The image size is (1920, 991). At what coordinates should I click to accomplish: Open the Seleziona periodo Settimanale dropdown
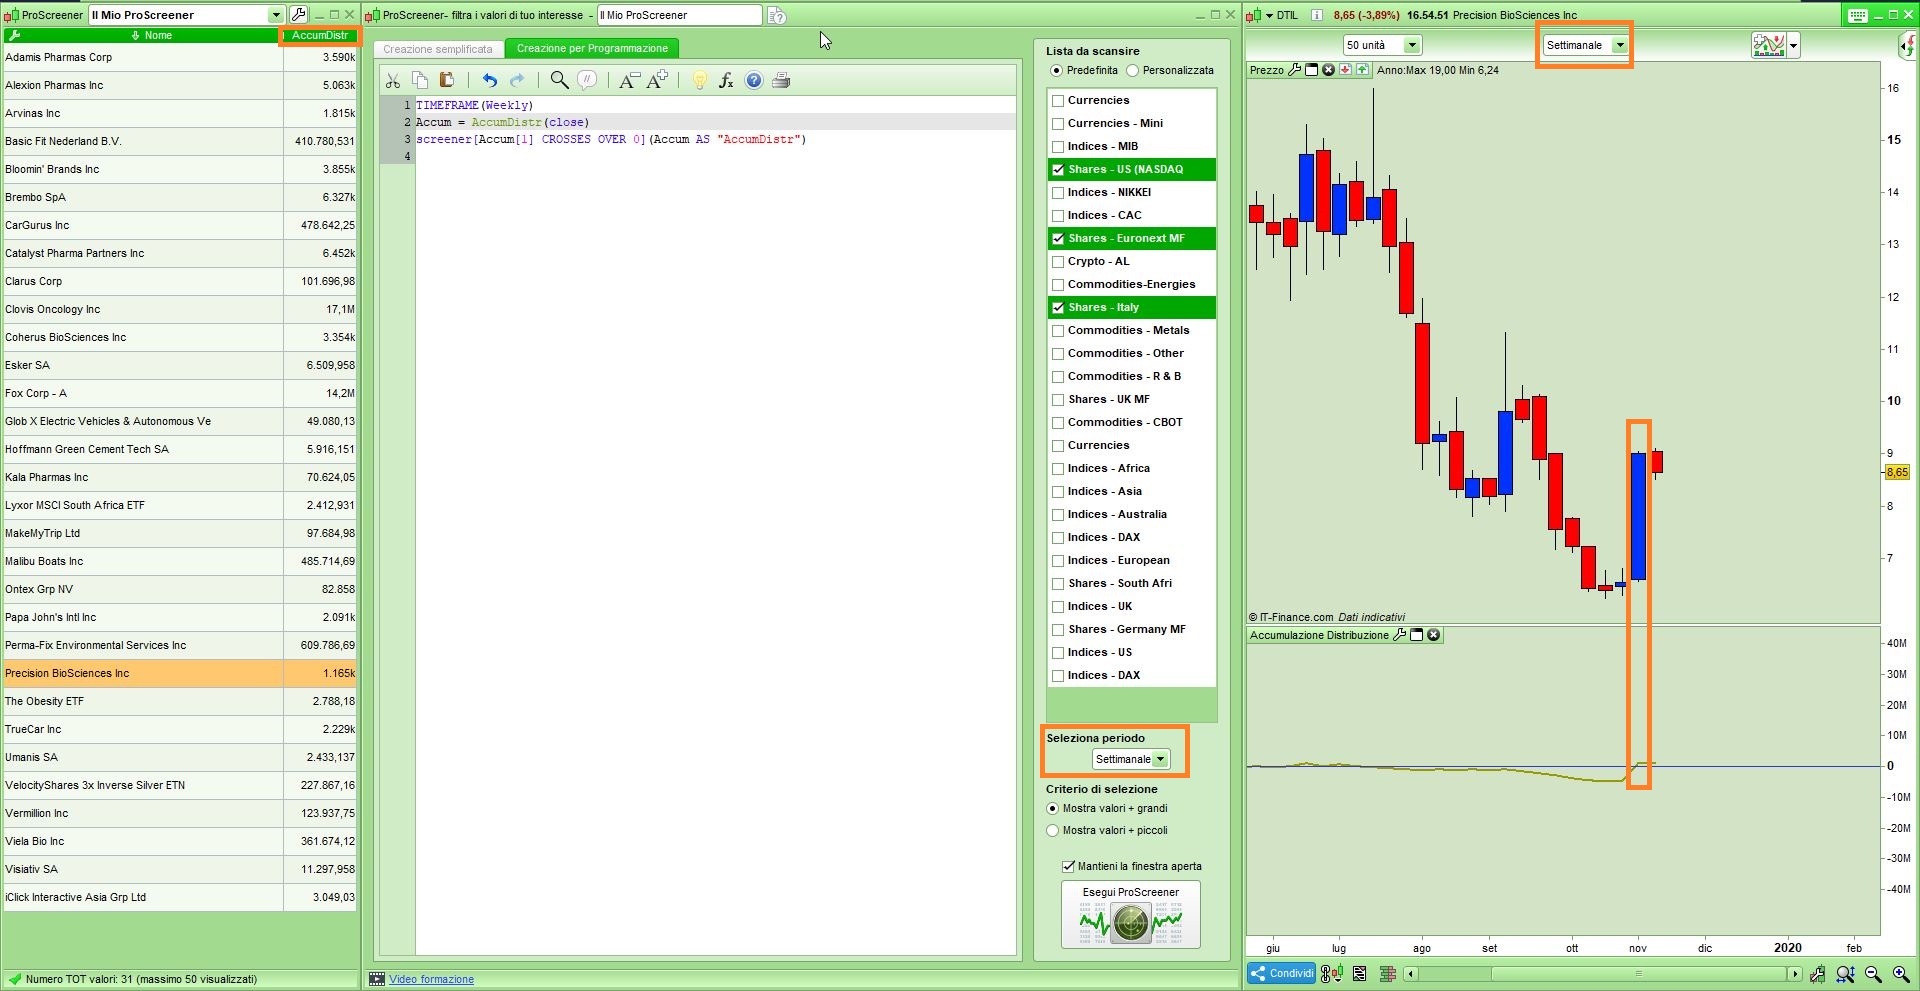coord(1160,759)
